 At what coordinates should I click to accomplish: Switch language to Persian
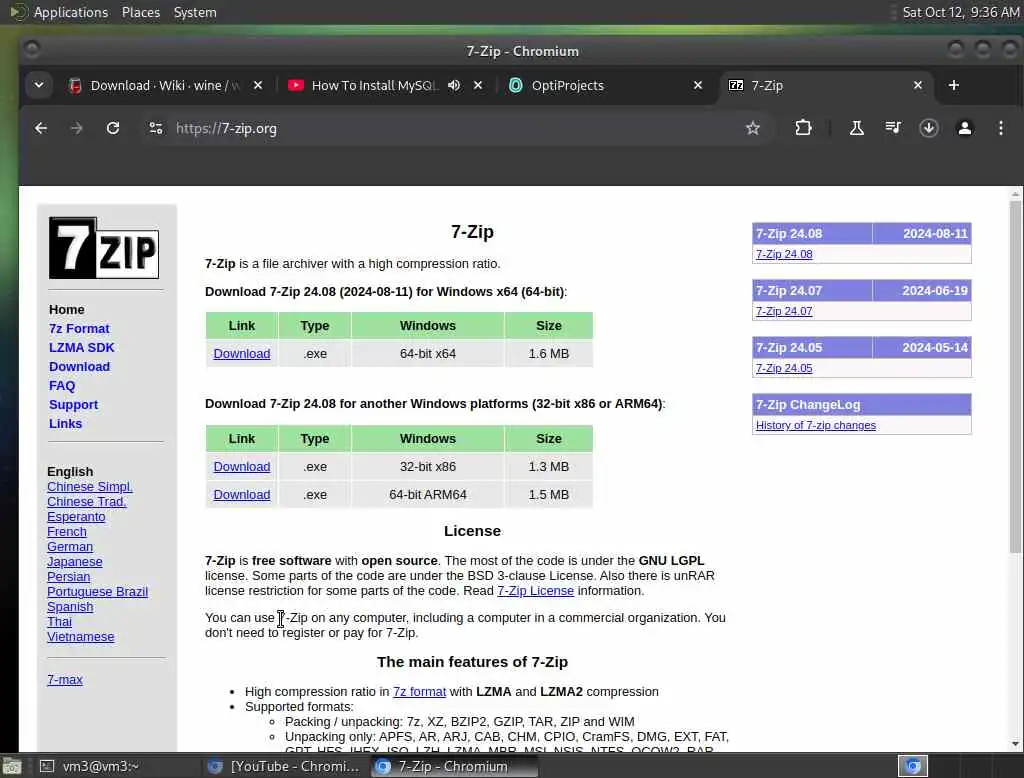pyautogui.click(x=69, y=577)
